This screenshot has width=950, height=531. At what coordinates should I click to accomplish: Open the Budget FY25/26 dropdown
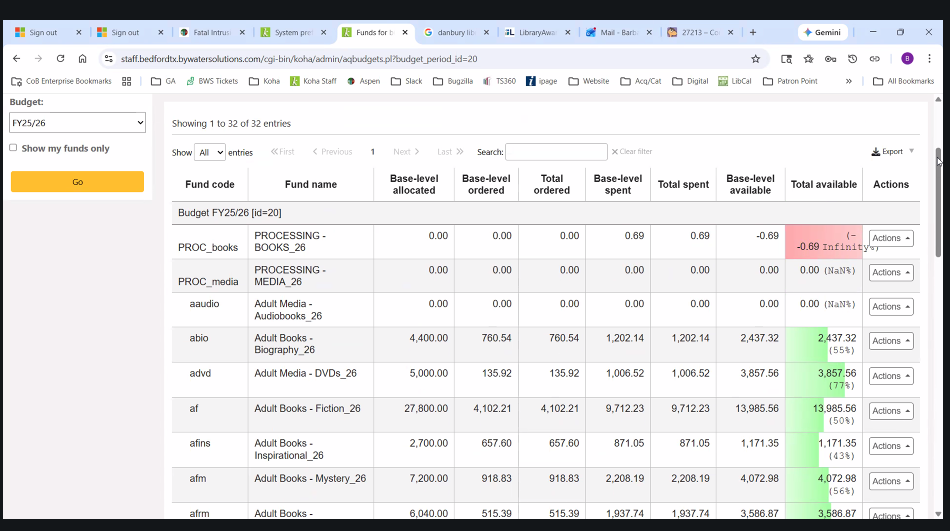click(78, 123)
